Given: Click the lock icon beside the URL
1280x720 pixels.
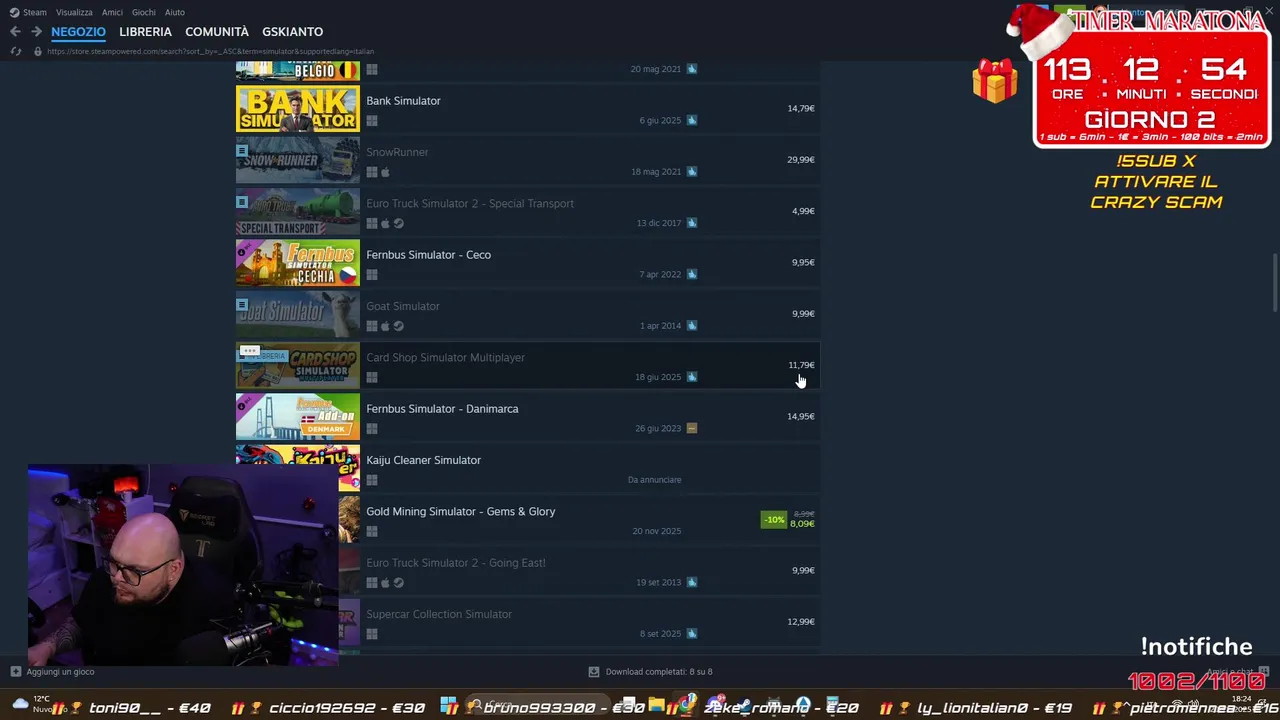Looking at the screenshot, I should [x=38, y=51].
